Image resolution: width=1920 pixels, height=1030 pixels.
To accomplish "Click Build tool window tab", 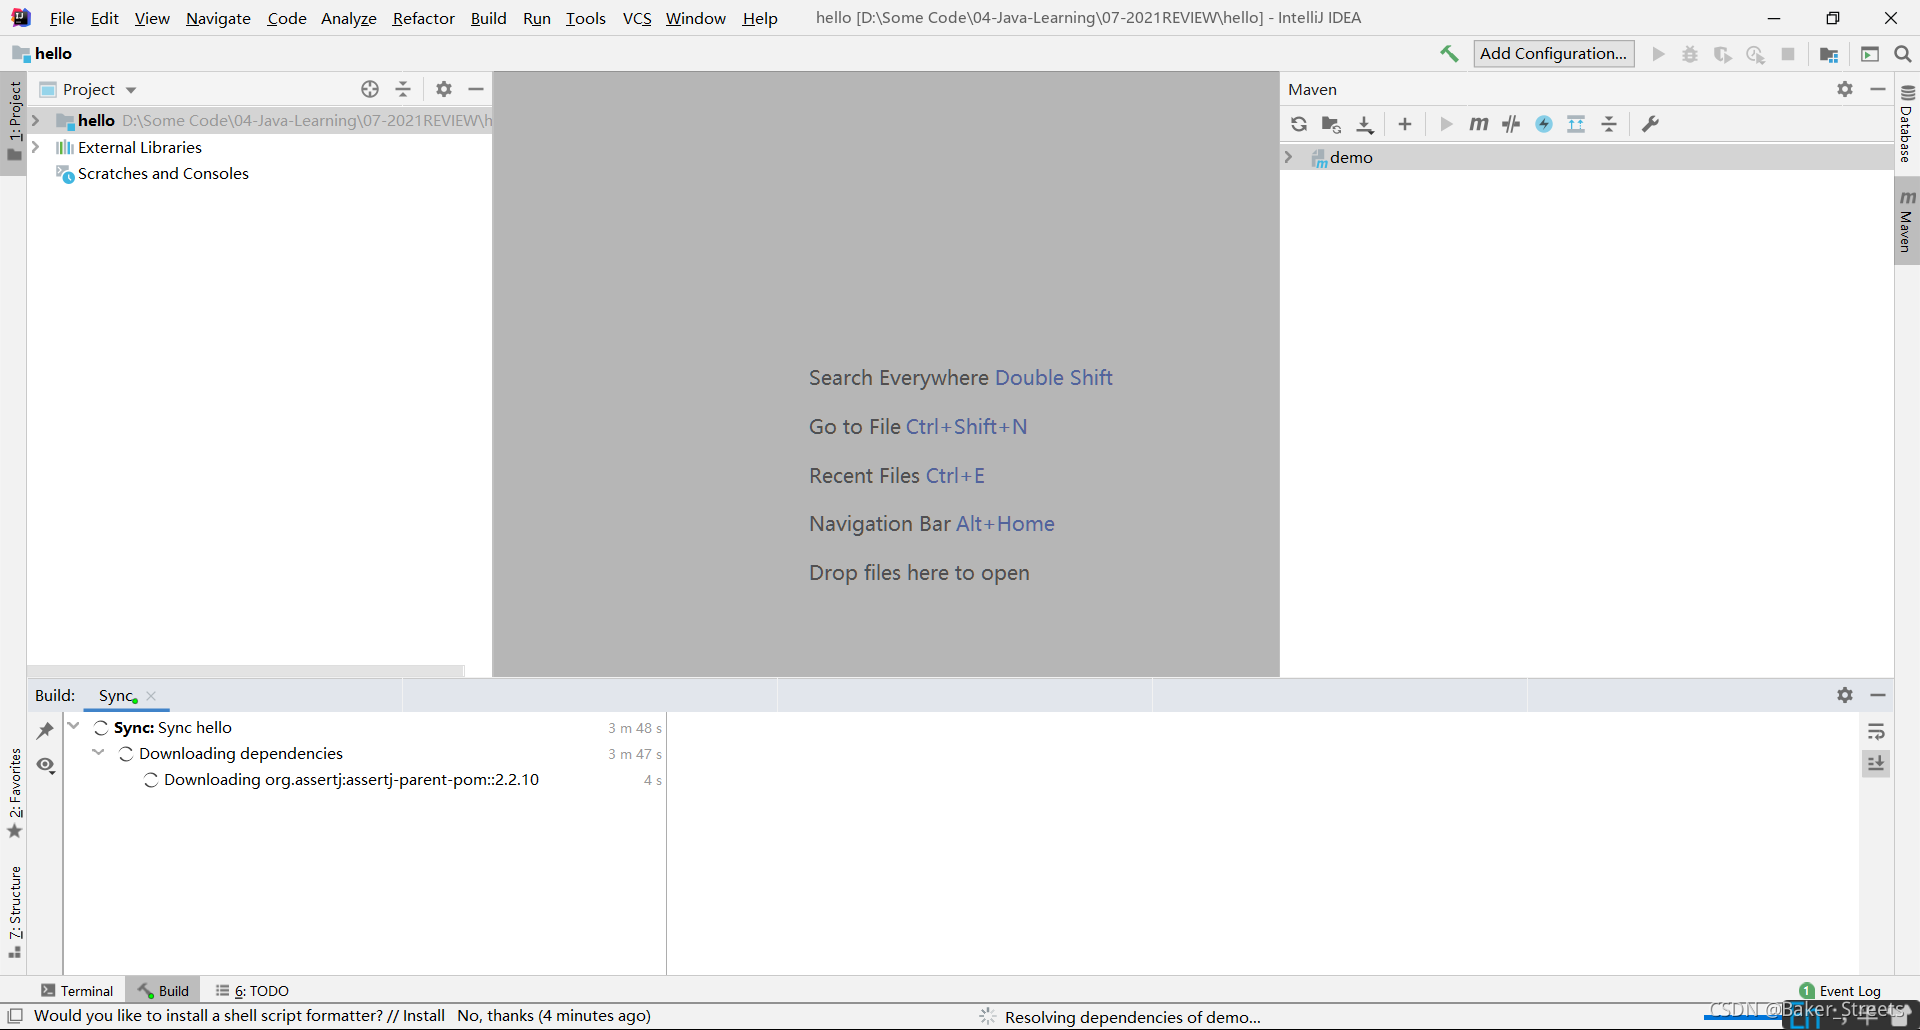I will [x=164, y=991].
